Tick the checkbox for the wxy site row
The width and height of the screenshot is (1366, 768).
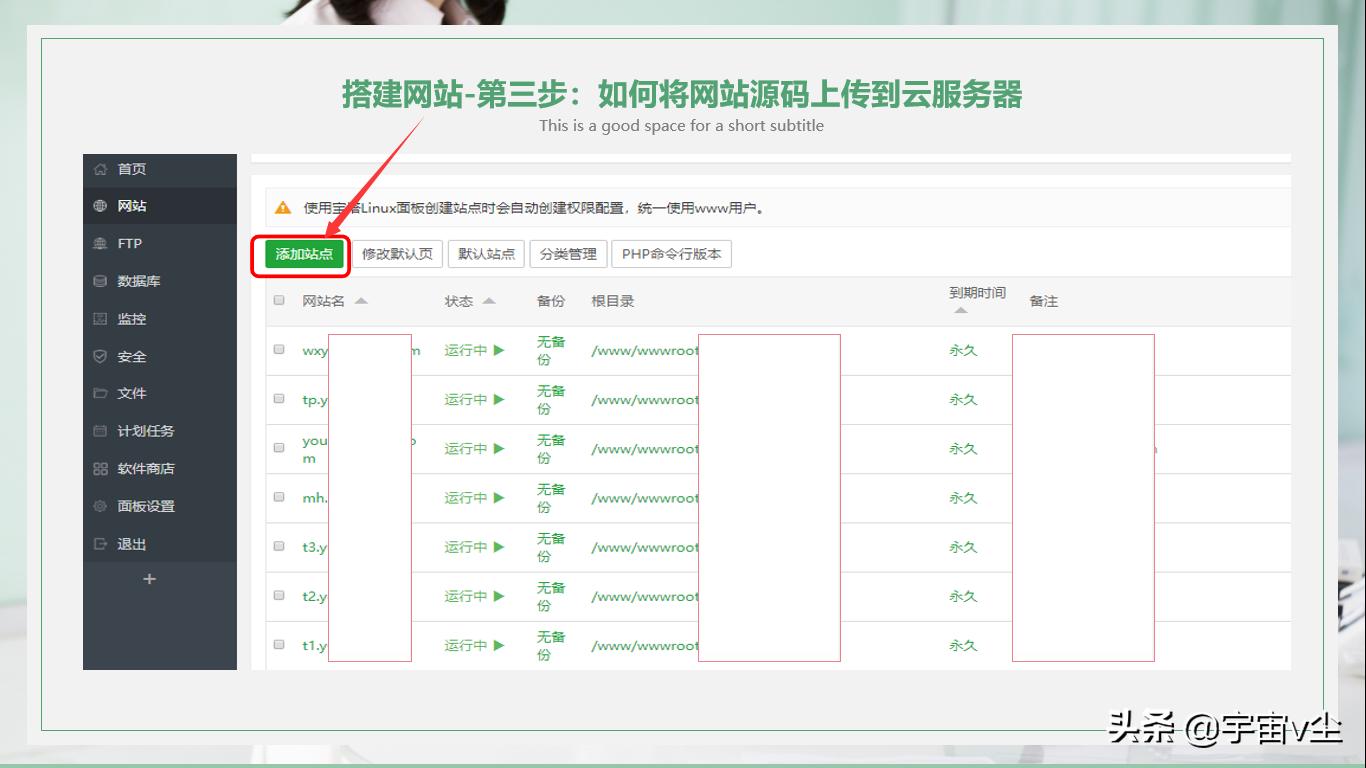click(280, 350)
